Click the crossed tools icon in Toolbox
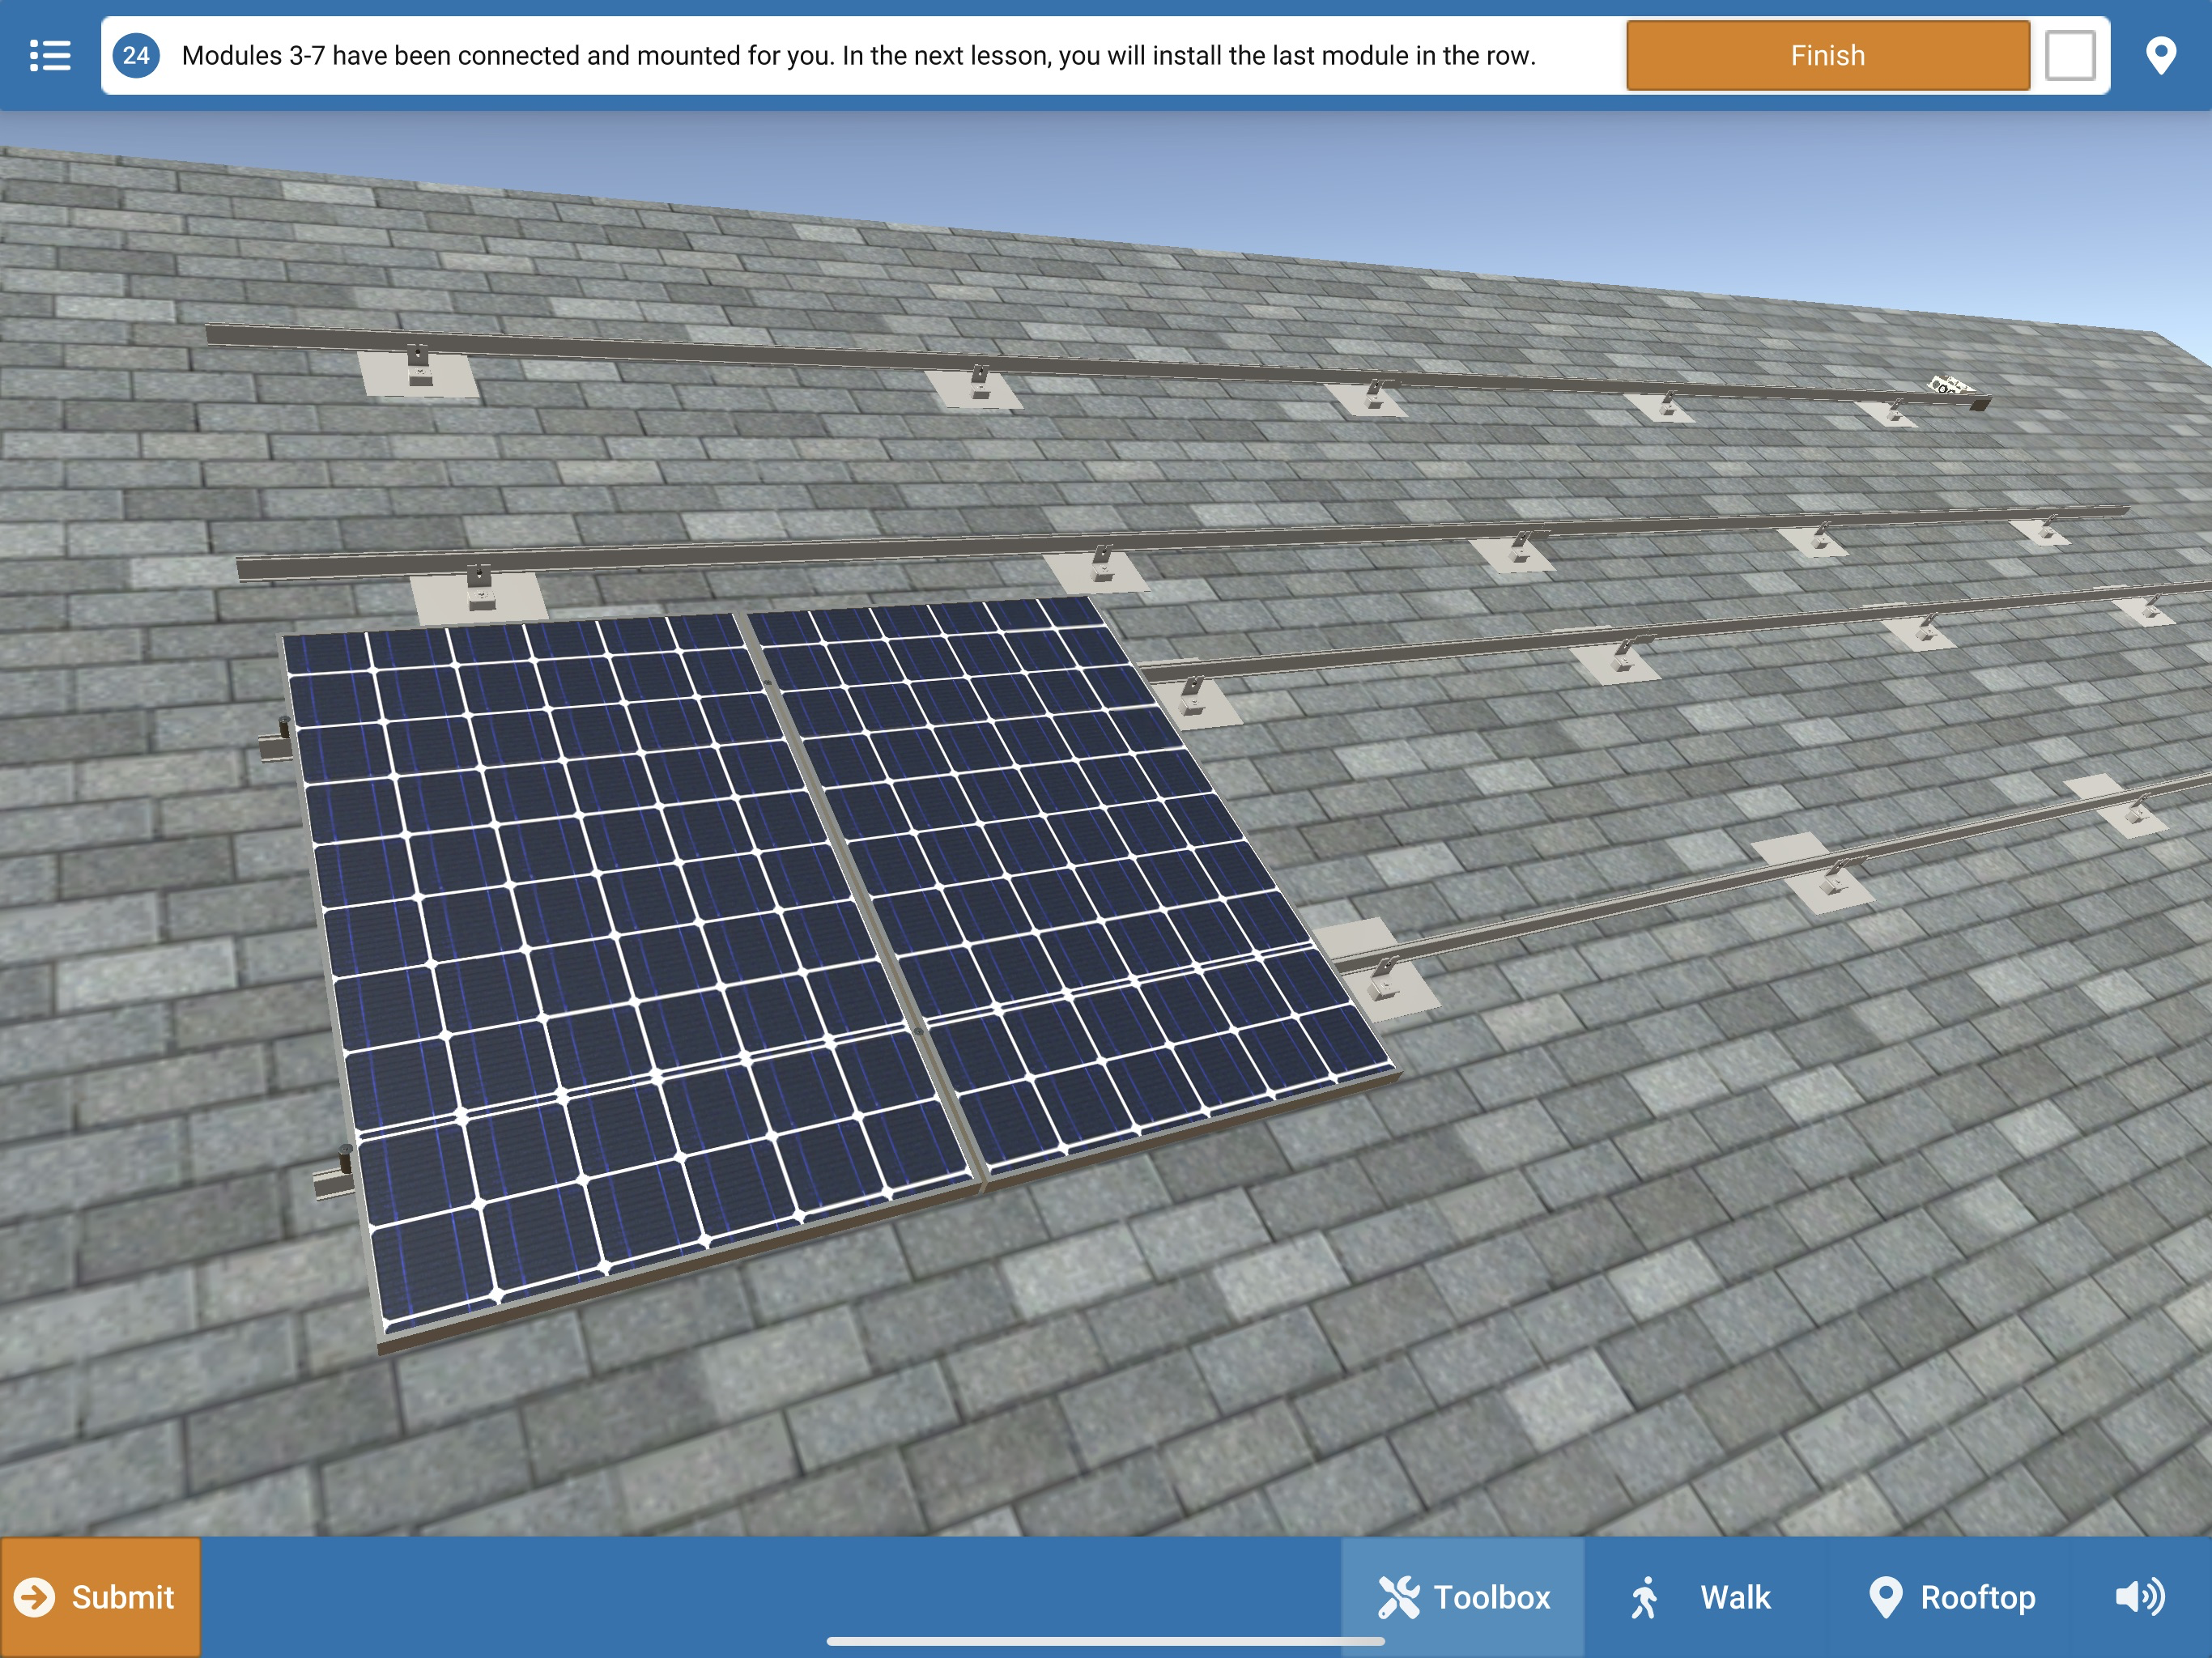Screen dimensions: 2212x1658 click(1398, 1597)
